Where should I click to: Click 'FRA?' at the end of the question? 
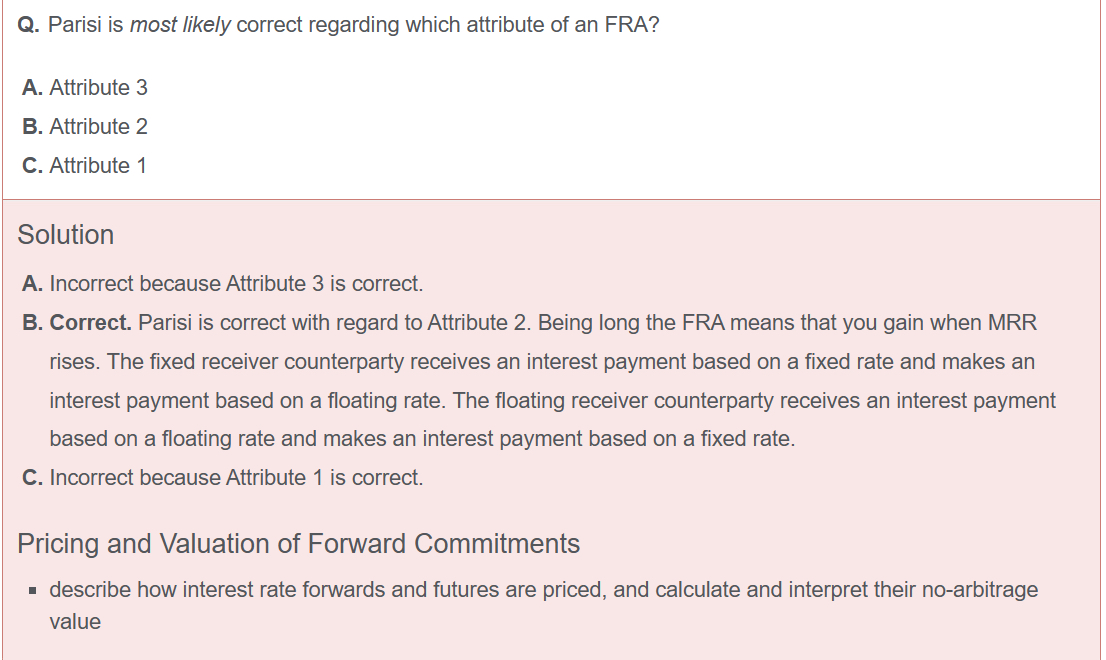tap(634, 25)
